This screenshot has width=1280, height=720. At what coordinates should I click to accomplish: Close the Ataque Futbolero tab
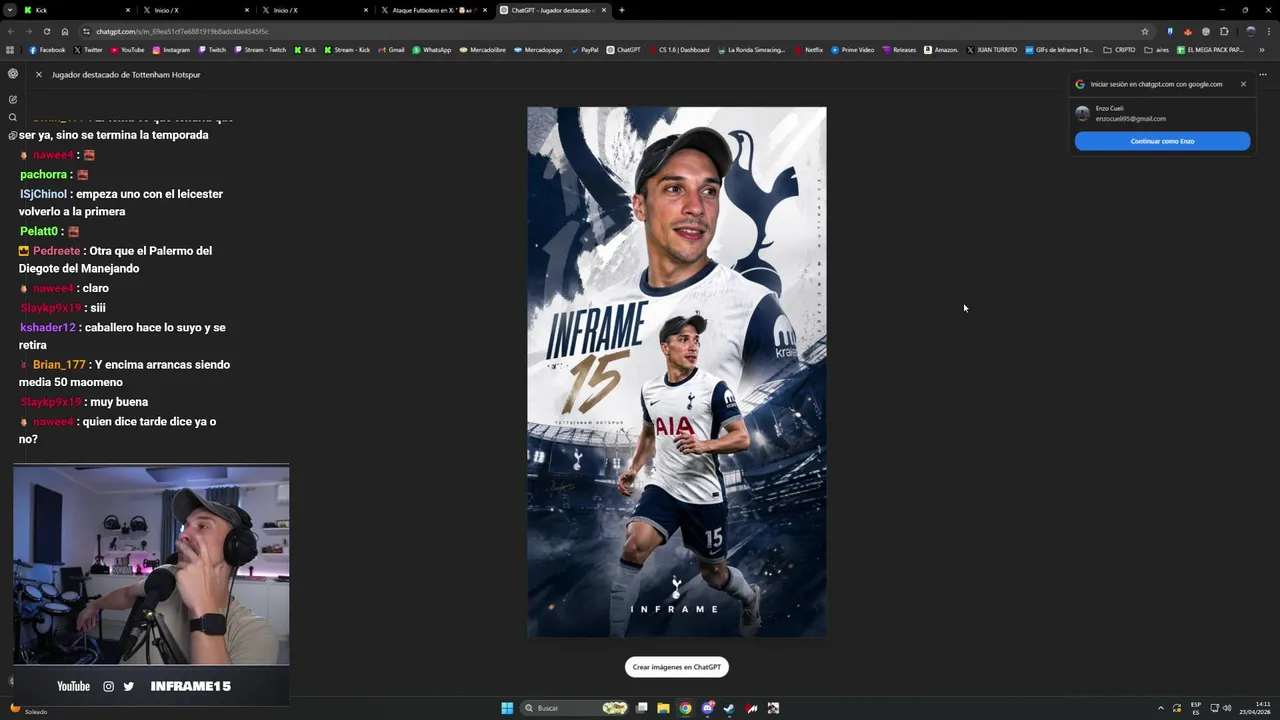tap(485, 10)
